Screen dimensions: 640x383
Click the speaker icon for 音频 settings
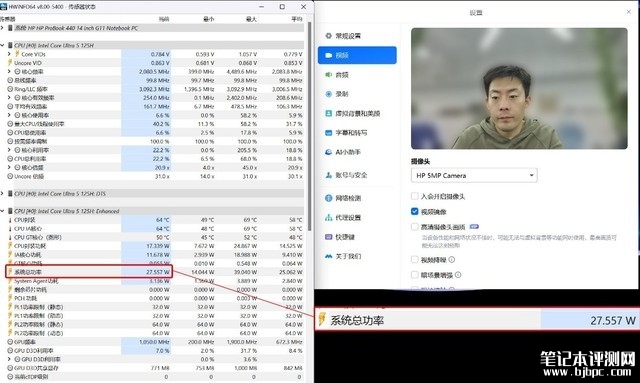pos(329,75)
